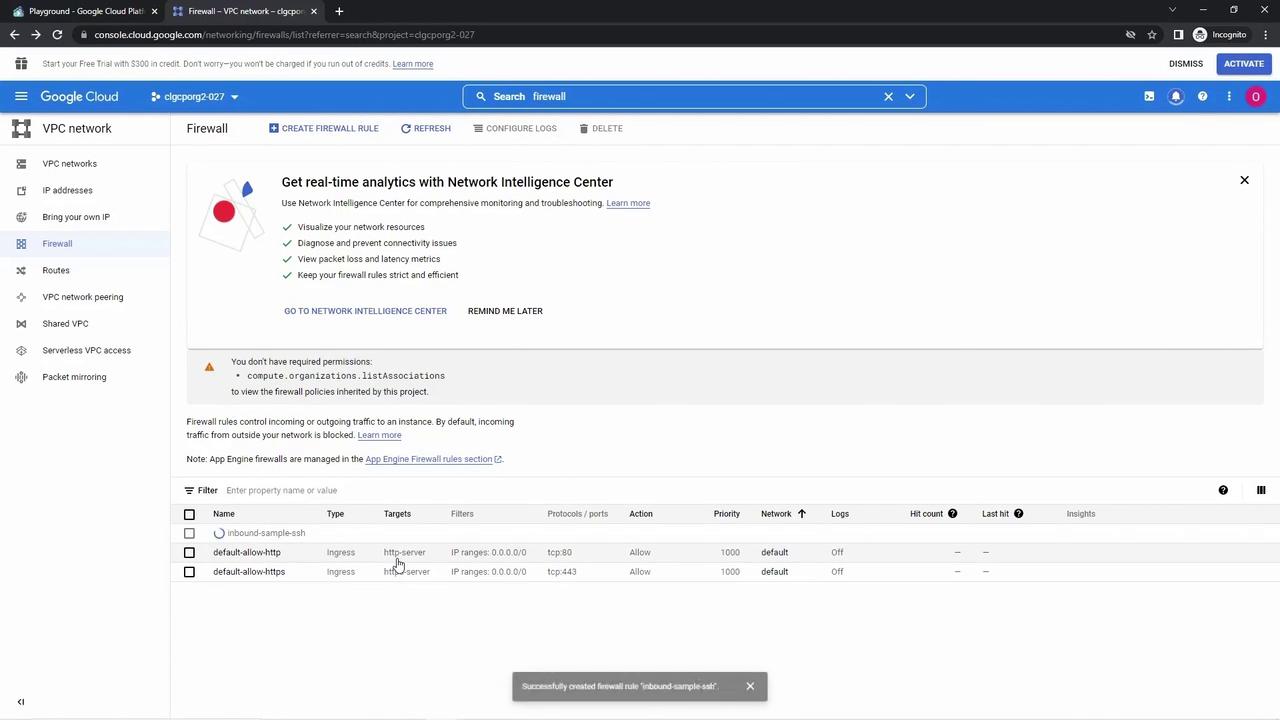Click CREATE FIREWALL RULE

coord(324,129)
